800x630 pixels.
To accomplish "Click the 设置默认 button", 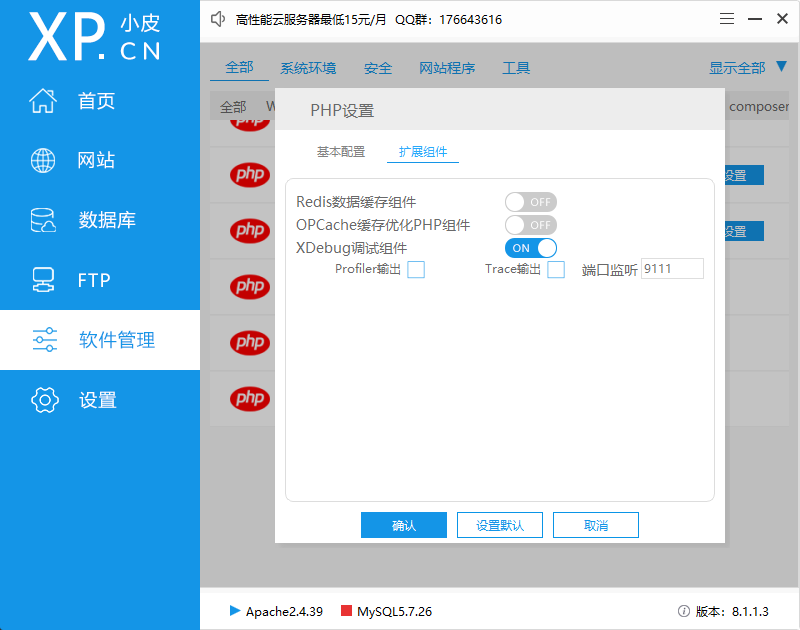I will [499, 525].
